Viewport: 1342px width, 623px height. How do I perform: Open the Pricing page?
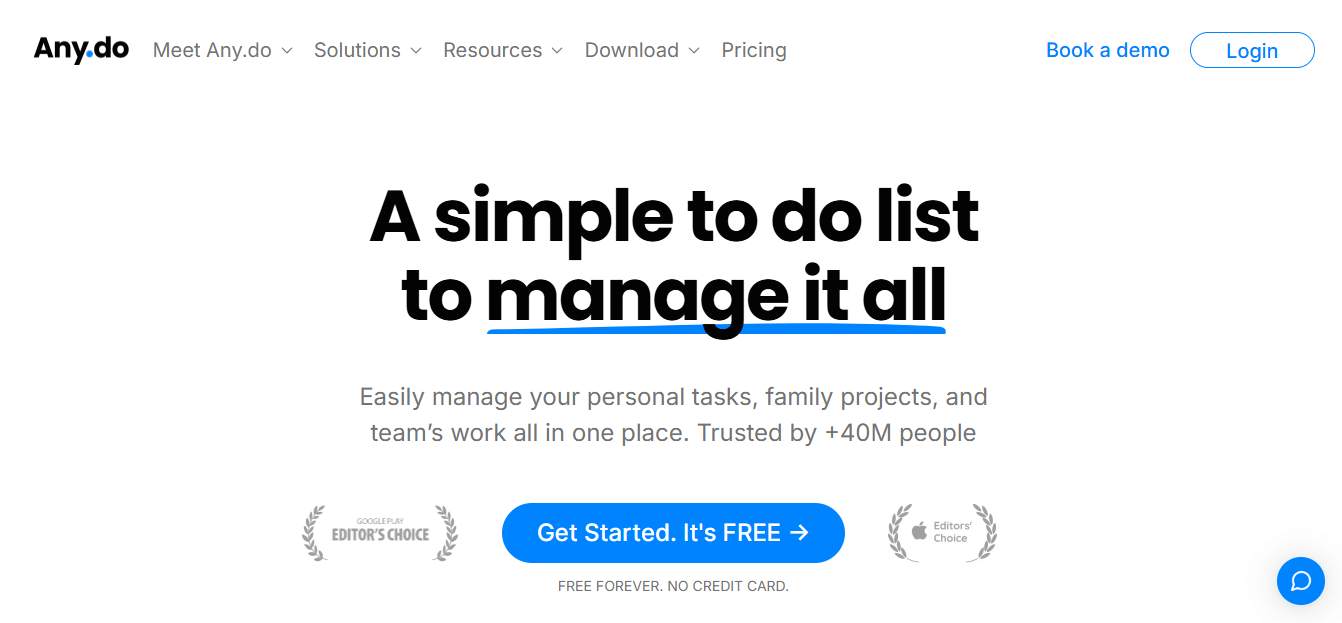pyautogui.click(x=754, y=50)
